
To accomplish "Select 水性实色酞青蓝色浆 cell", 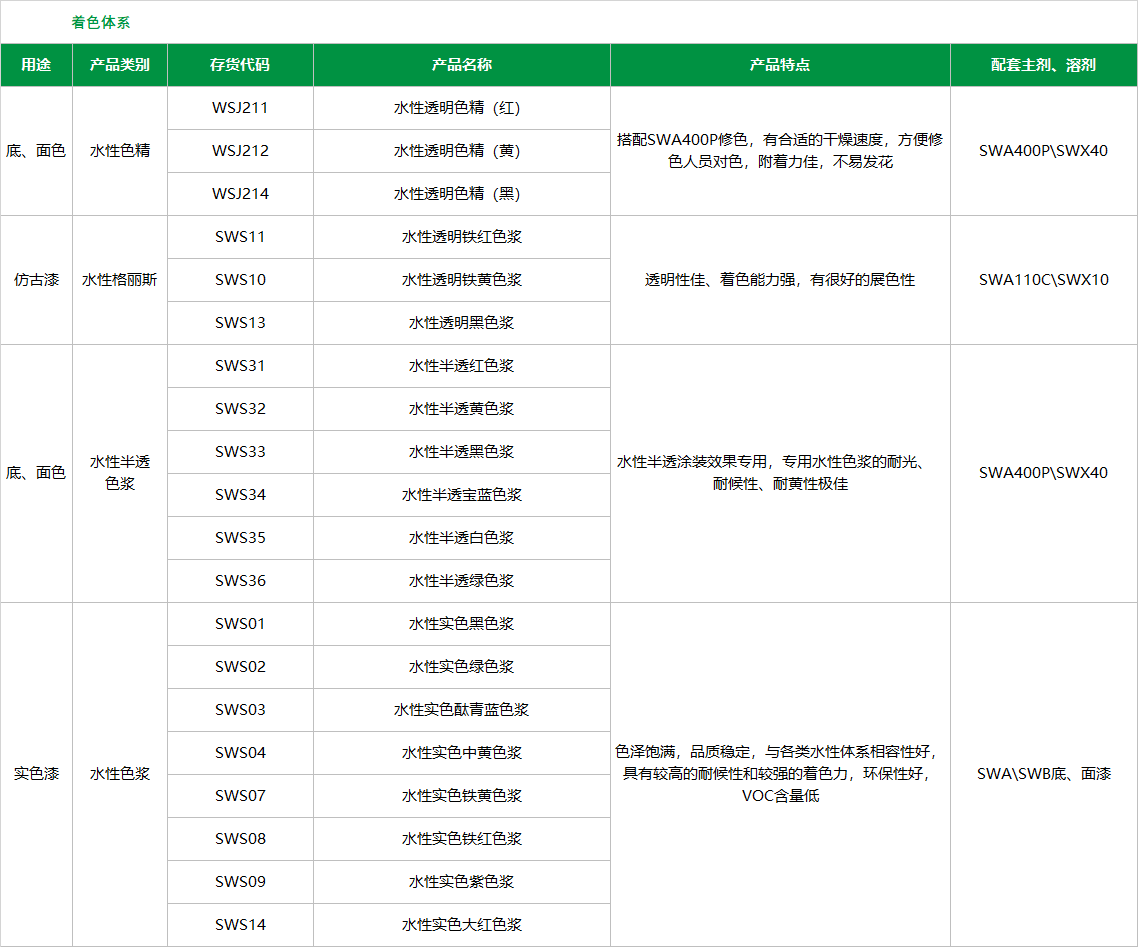I will pos(462,710).
